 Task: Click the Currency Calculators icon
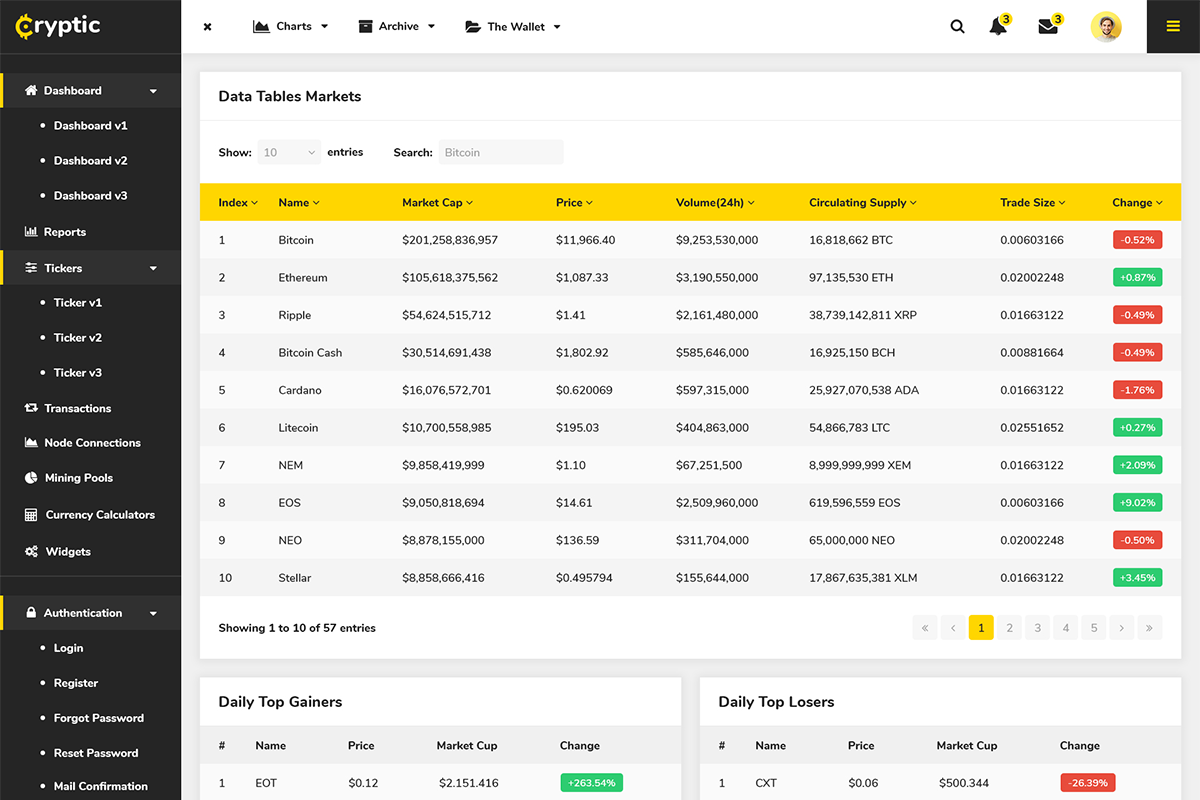click(31, 515)
